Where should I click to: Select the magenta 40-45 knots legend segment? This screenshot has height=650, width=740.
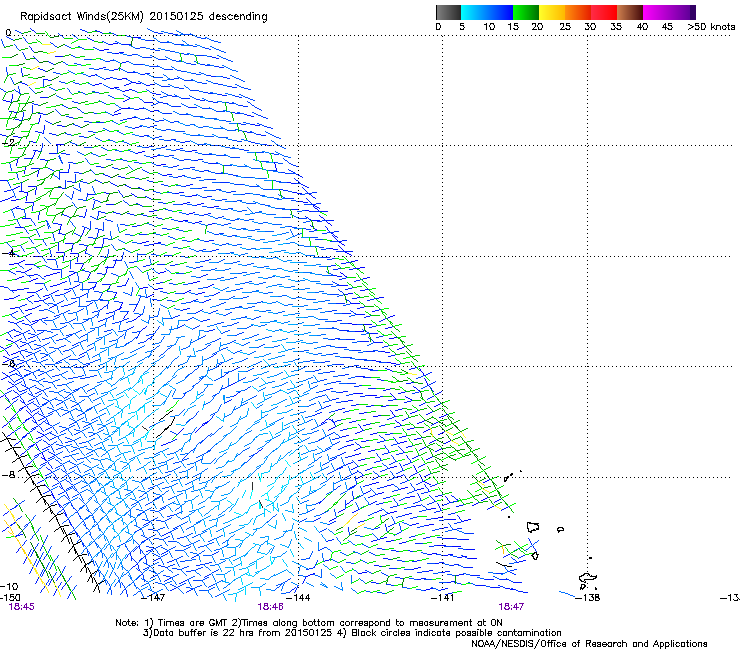click(656, 12)
